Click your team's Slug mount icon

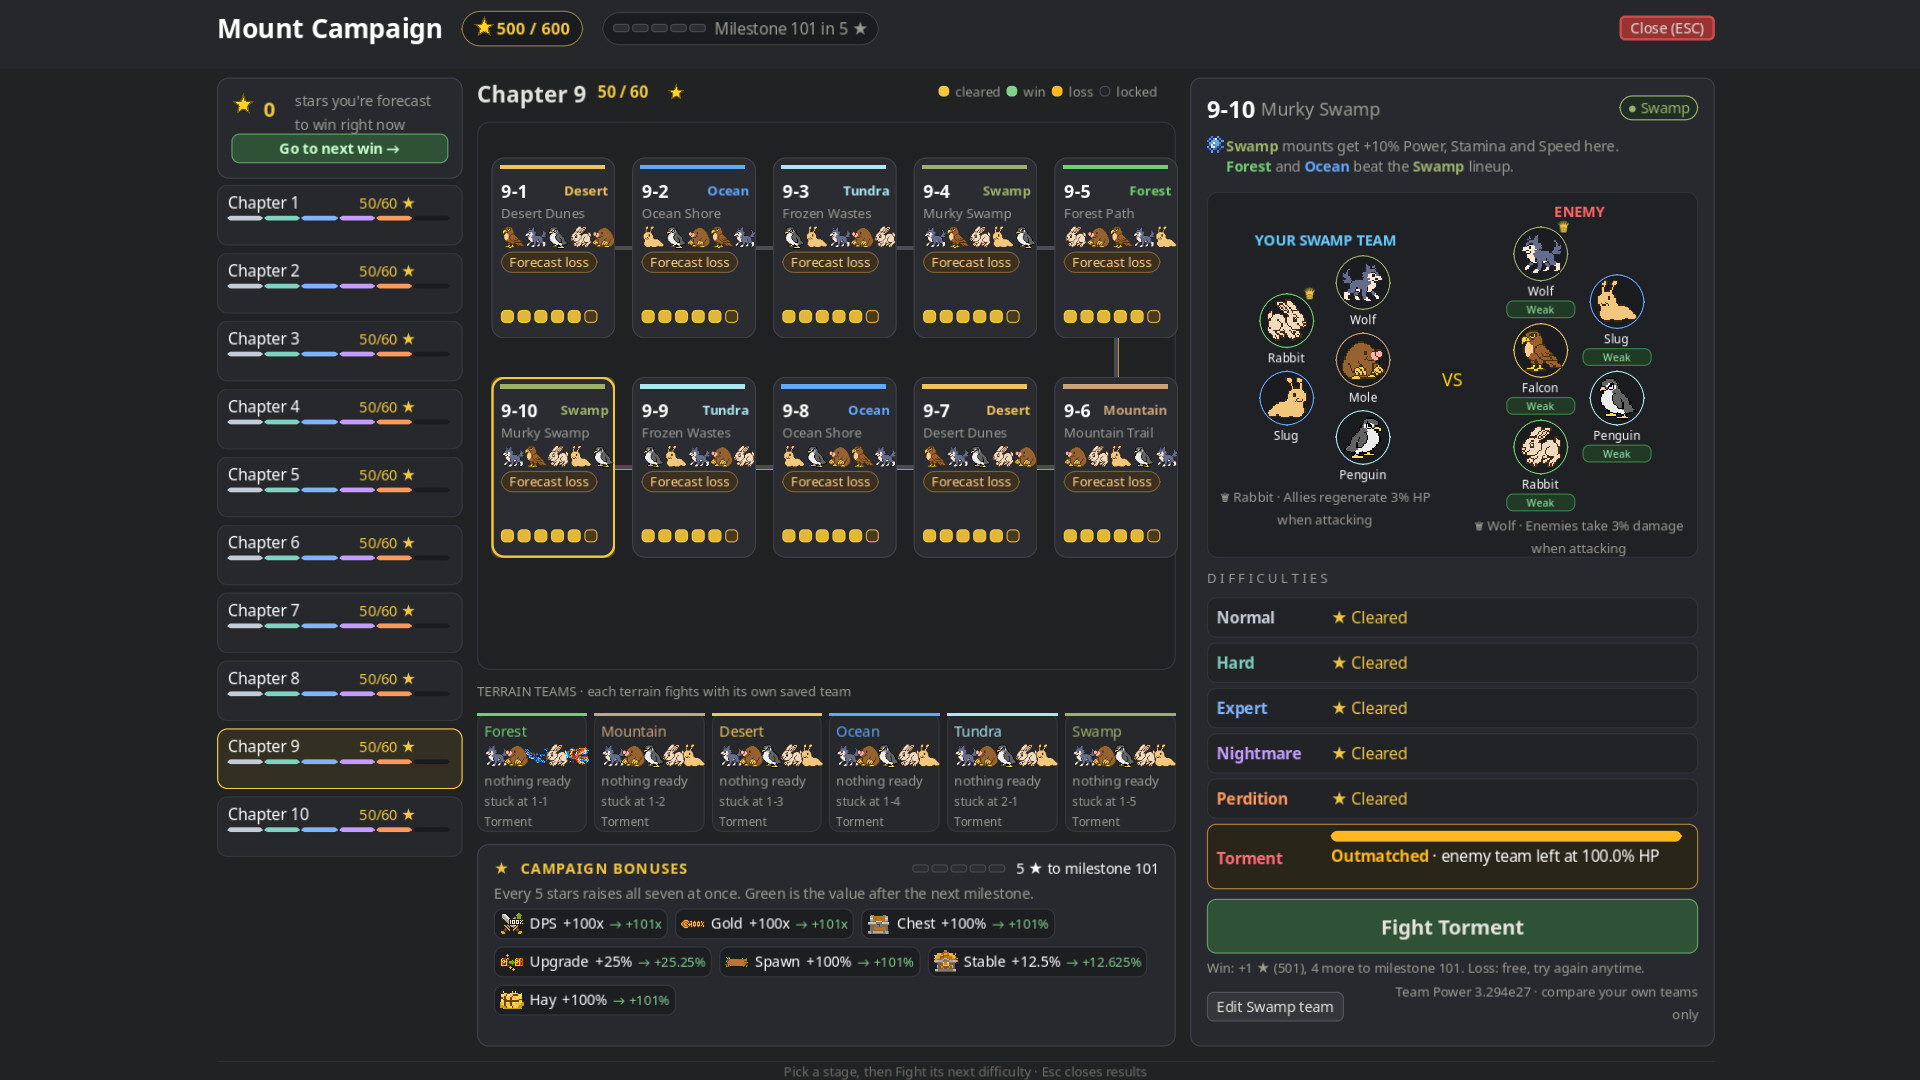click(1286, 398)
